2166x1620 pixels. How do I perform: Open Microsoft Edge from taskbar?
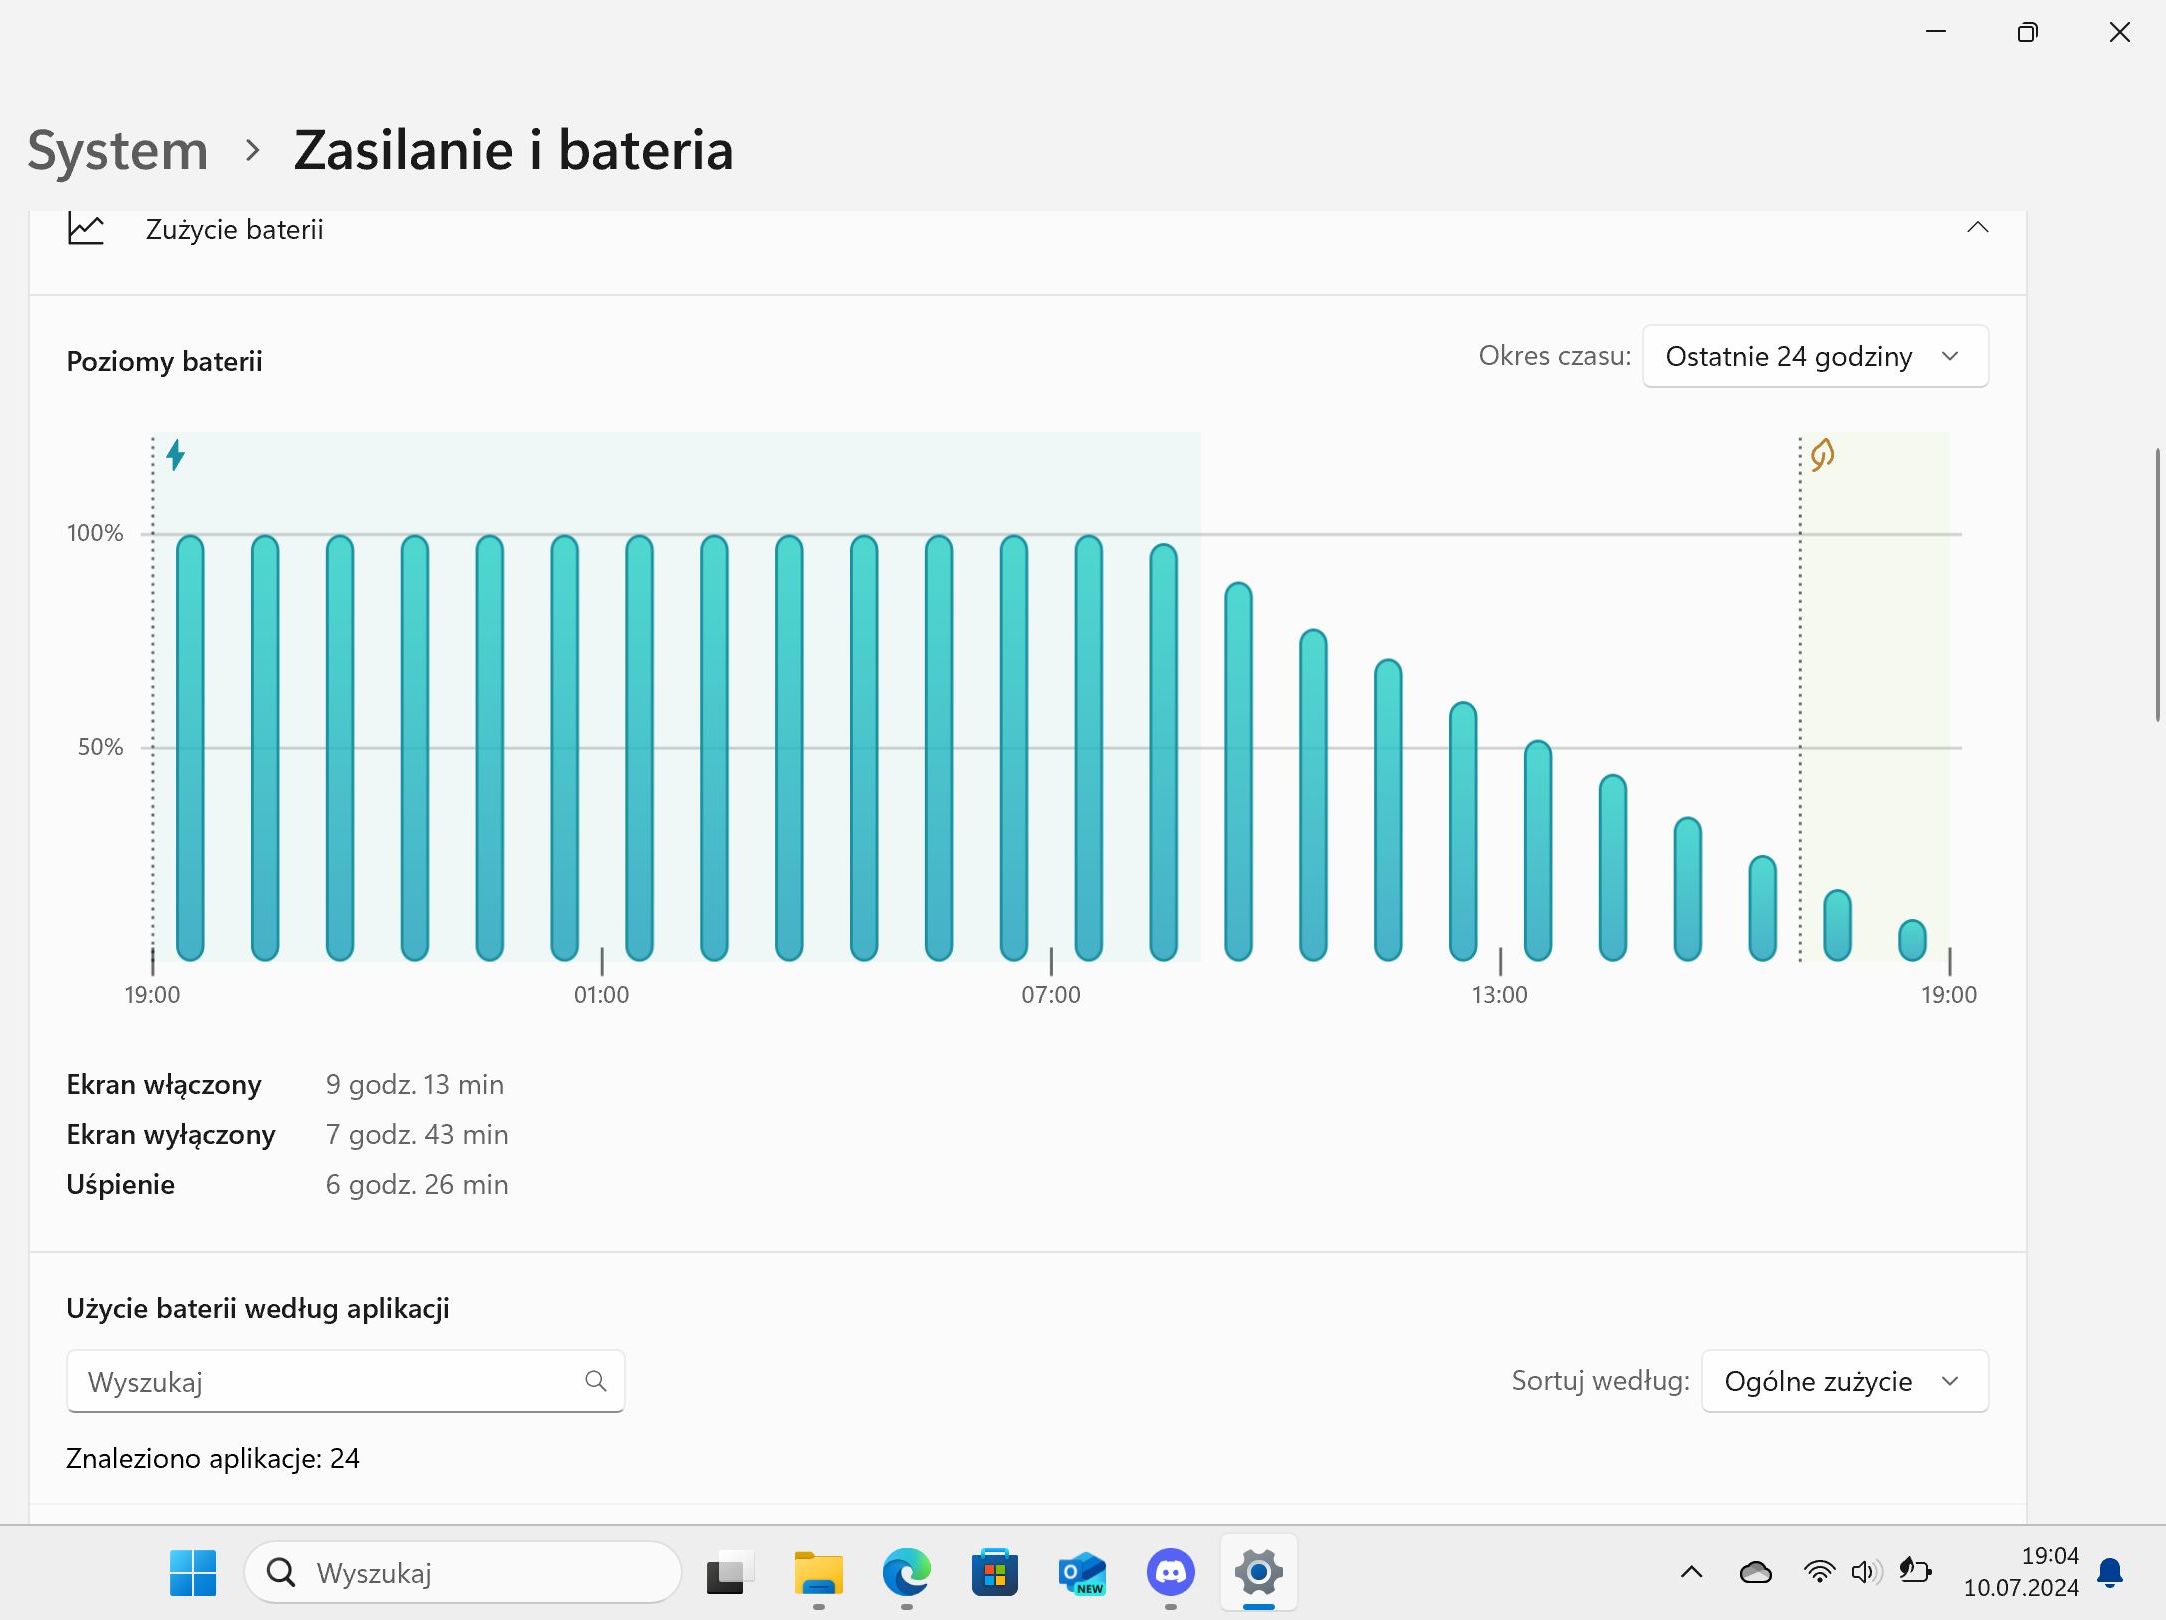coord(906,1573)
